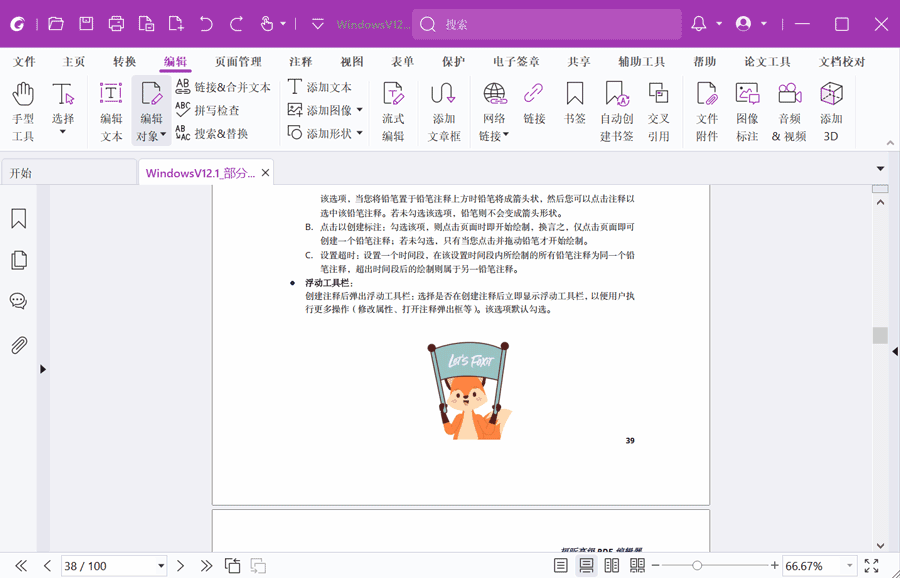The height and width of the screenshot is (578, 900).
Task: Select the Hand tool (手型工具)
Action: coord(23,111)
